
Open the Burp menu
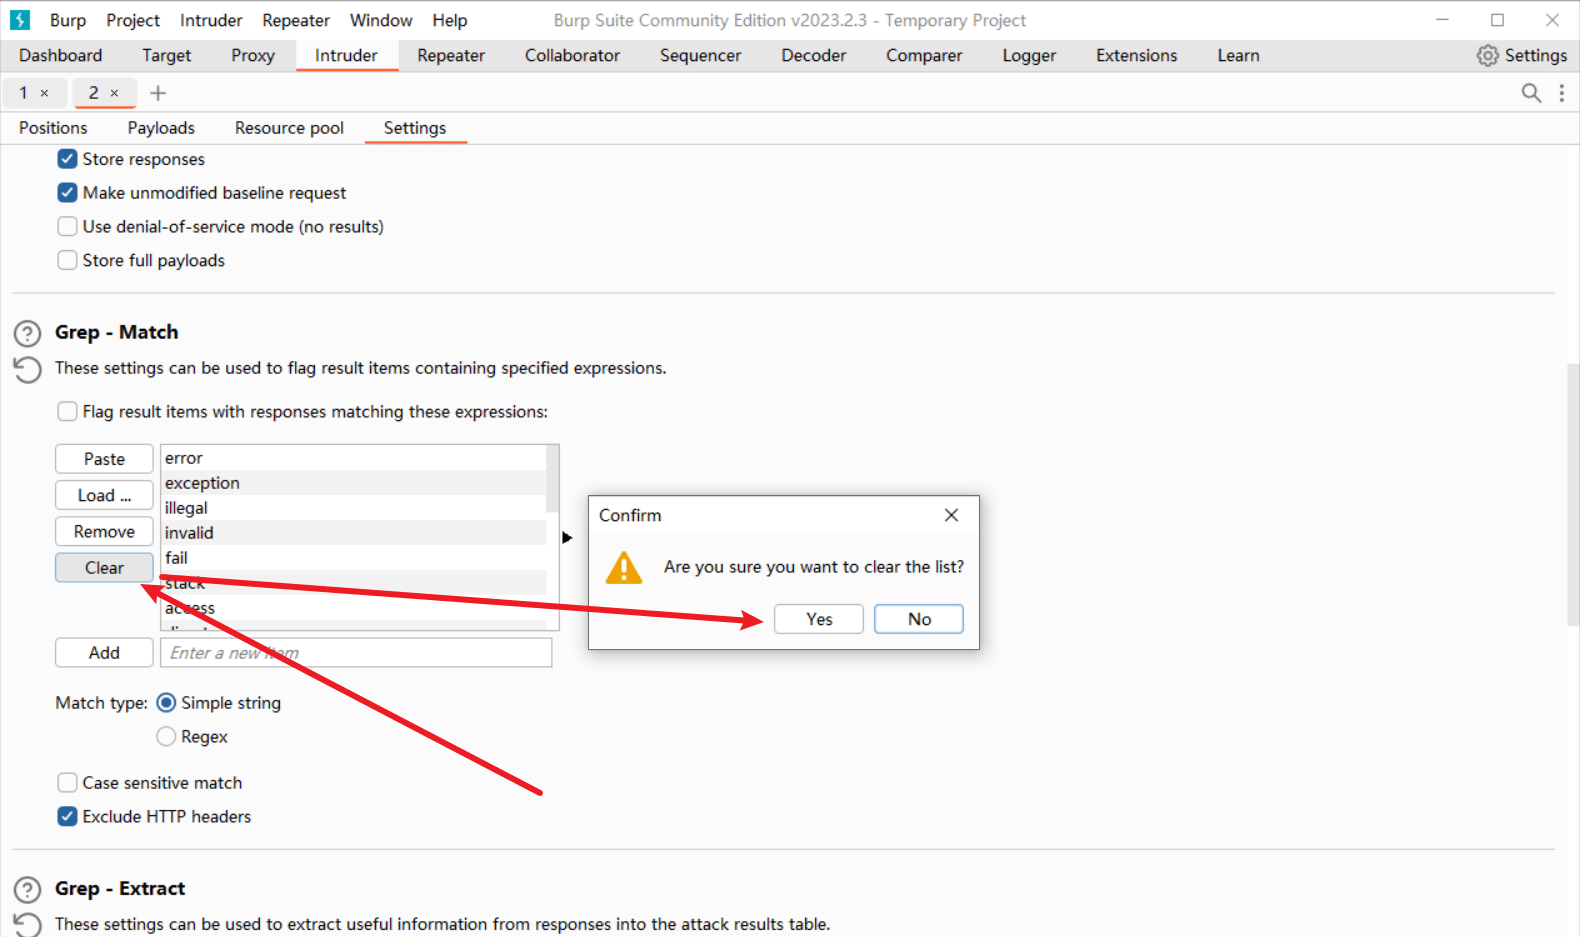point(68,20)
